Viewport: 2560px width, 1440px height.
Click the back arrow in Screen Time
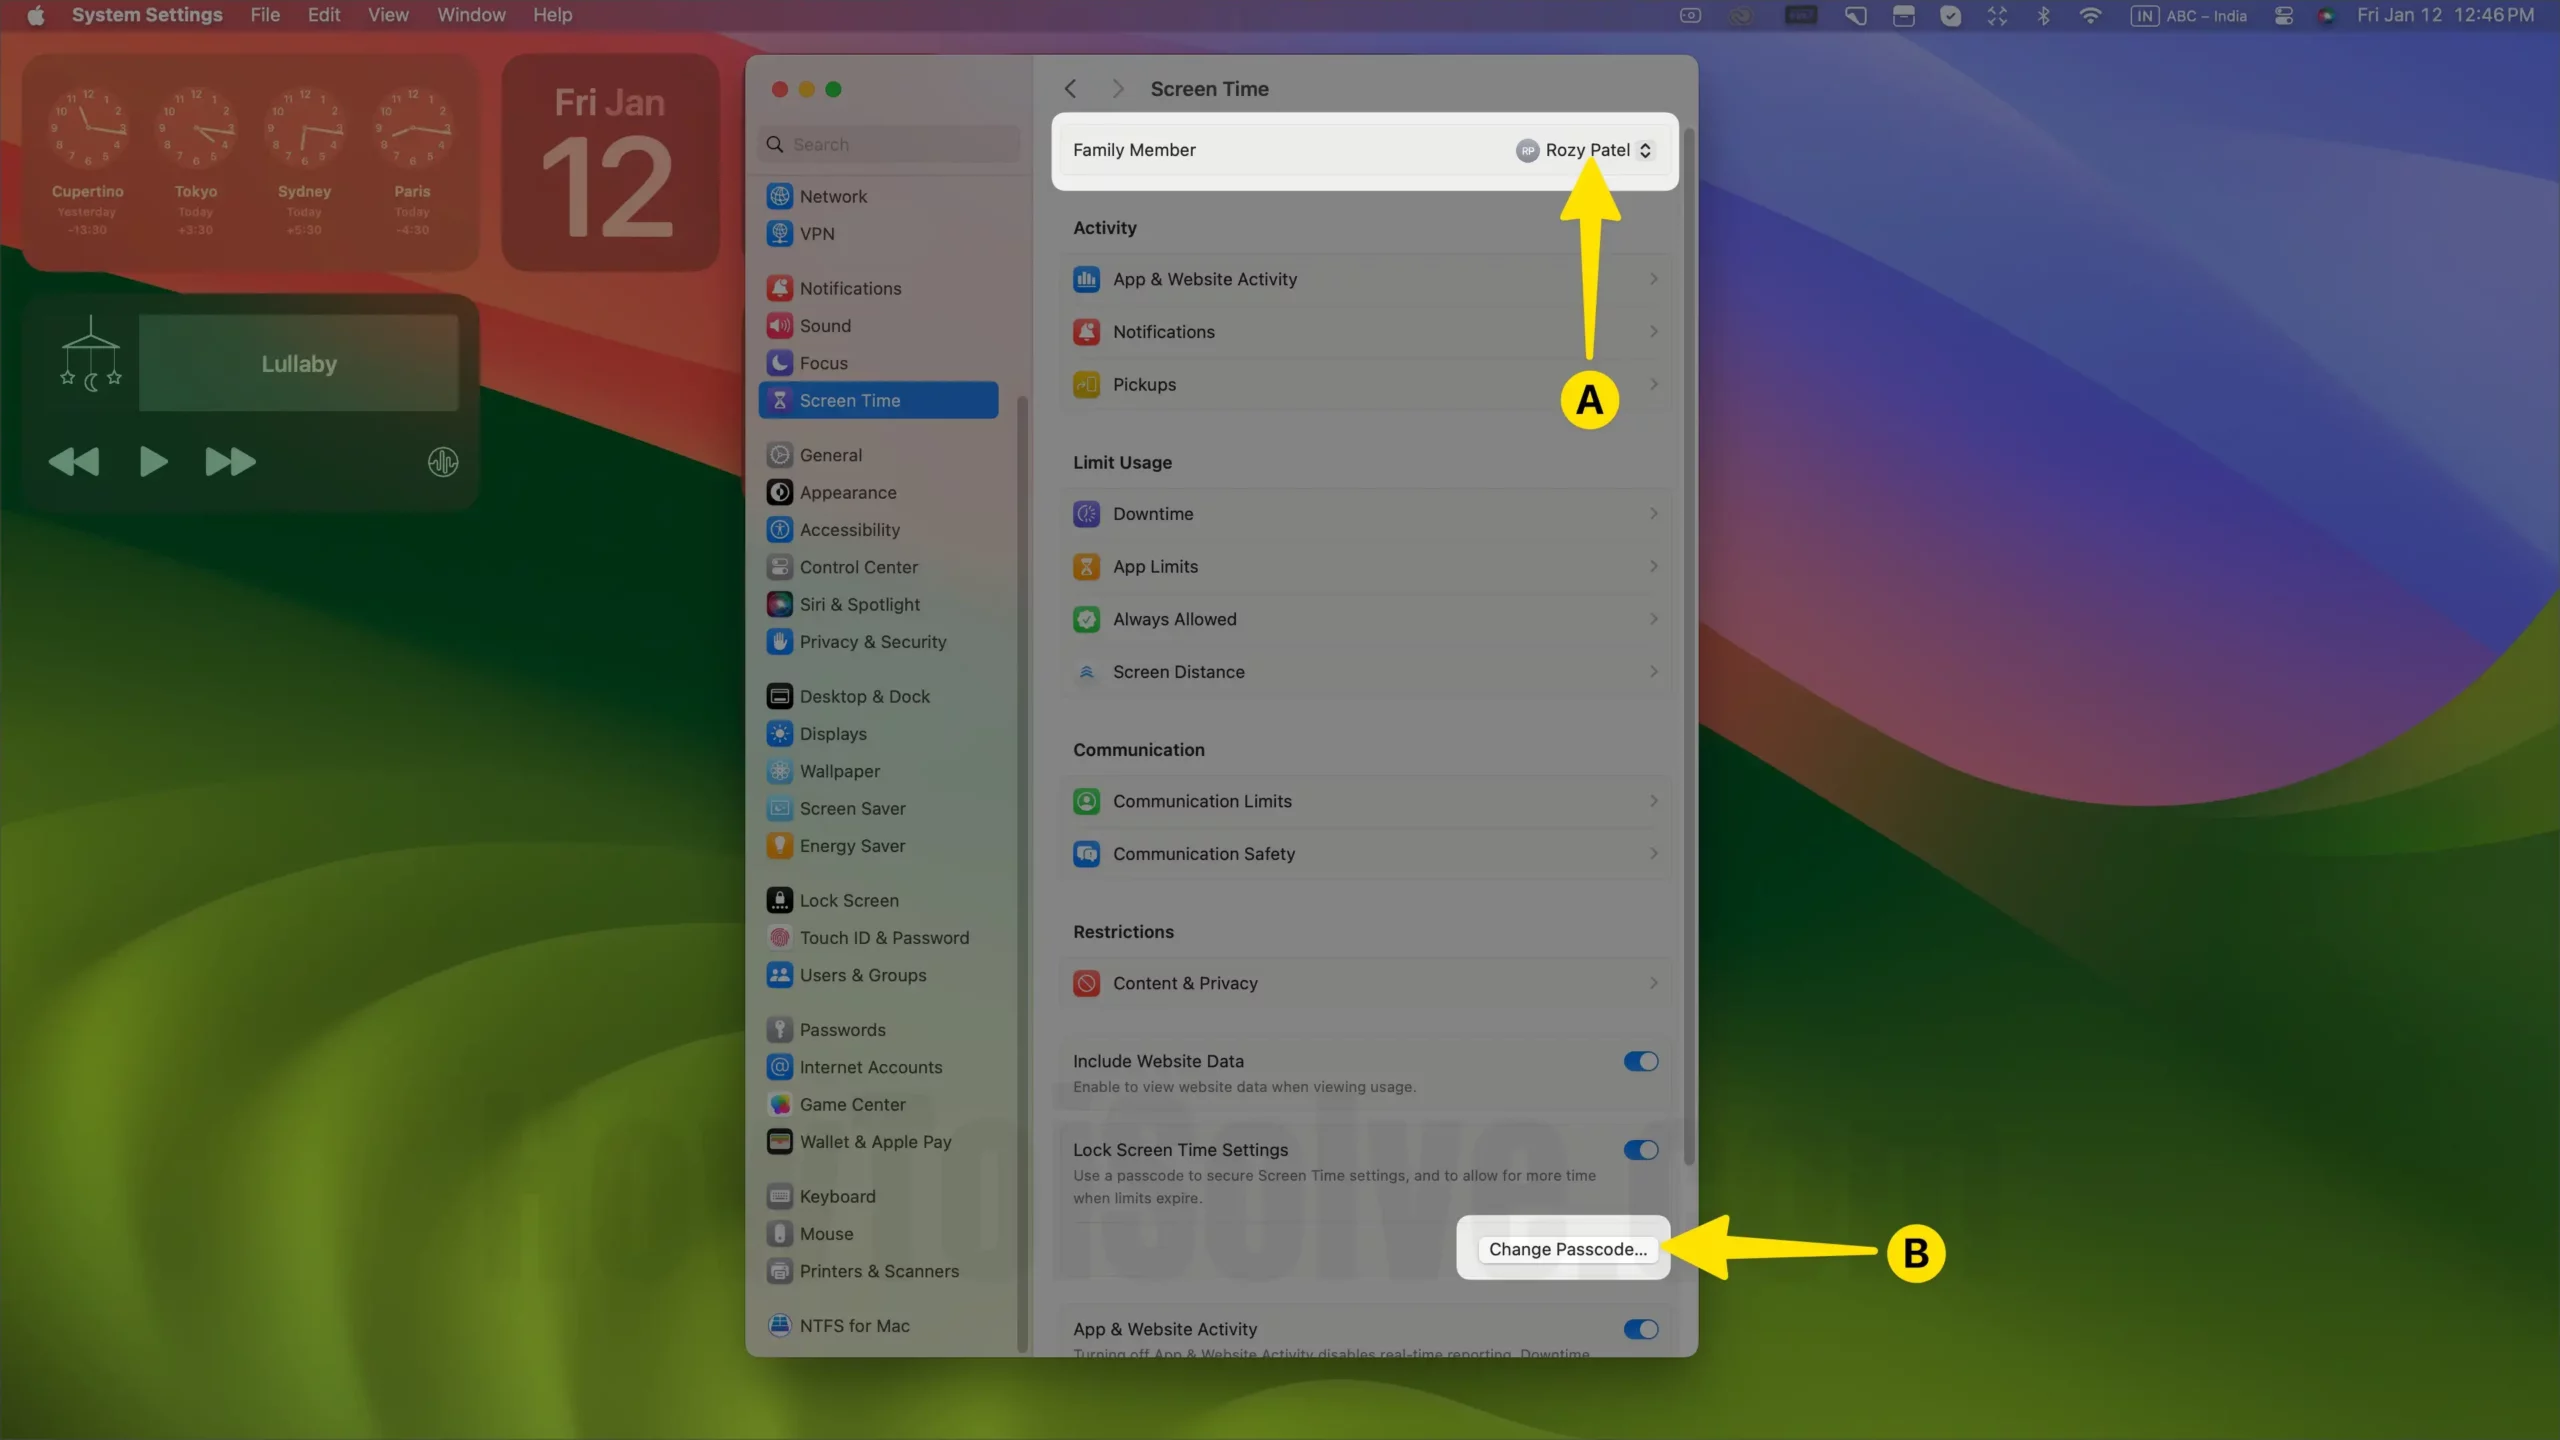click(x=1070, y=88)
